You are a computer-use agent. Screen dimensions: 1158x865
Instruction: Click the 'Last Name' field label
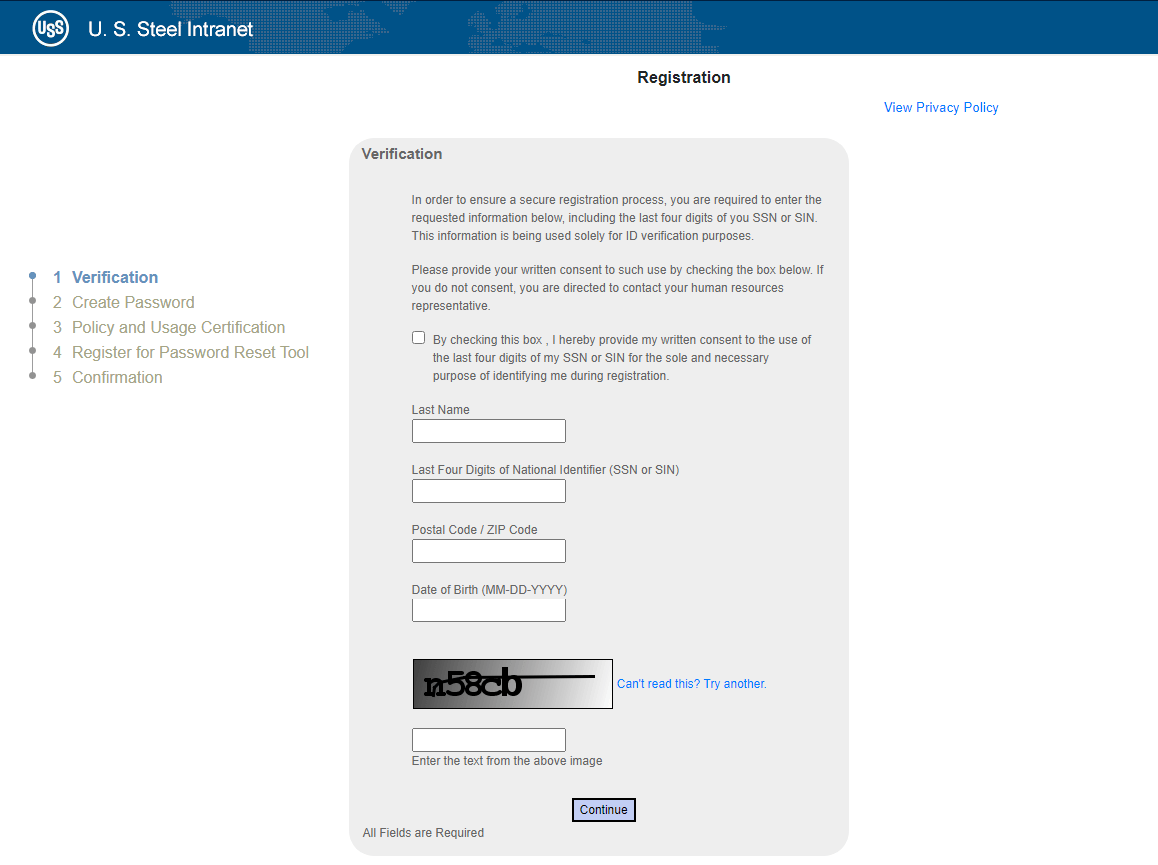point(440,410)
